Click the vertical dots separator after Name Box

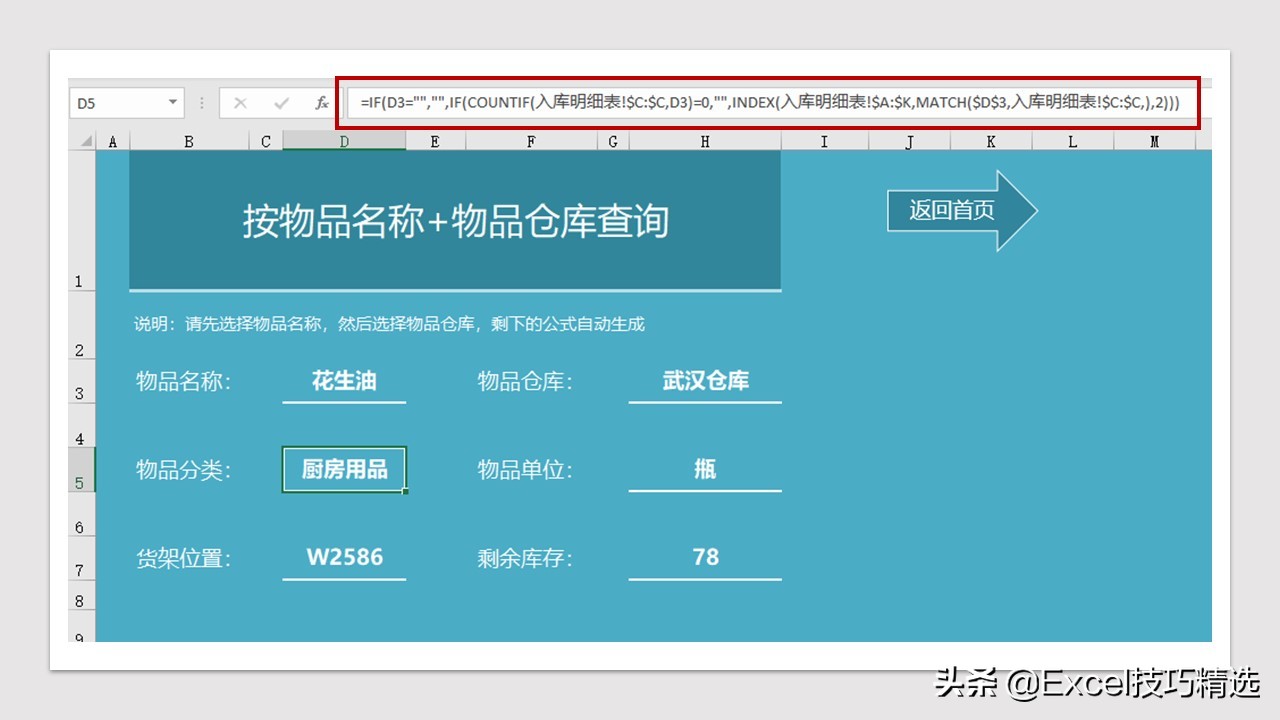[x=203, y=102]
